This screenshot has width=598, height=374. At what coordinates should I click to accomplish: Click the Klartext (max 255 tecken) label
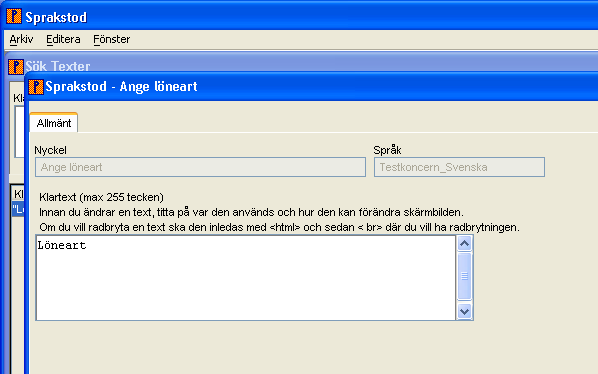(101, 197)
